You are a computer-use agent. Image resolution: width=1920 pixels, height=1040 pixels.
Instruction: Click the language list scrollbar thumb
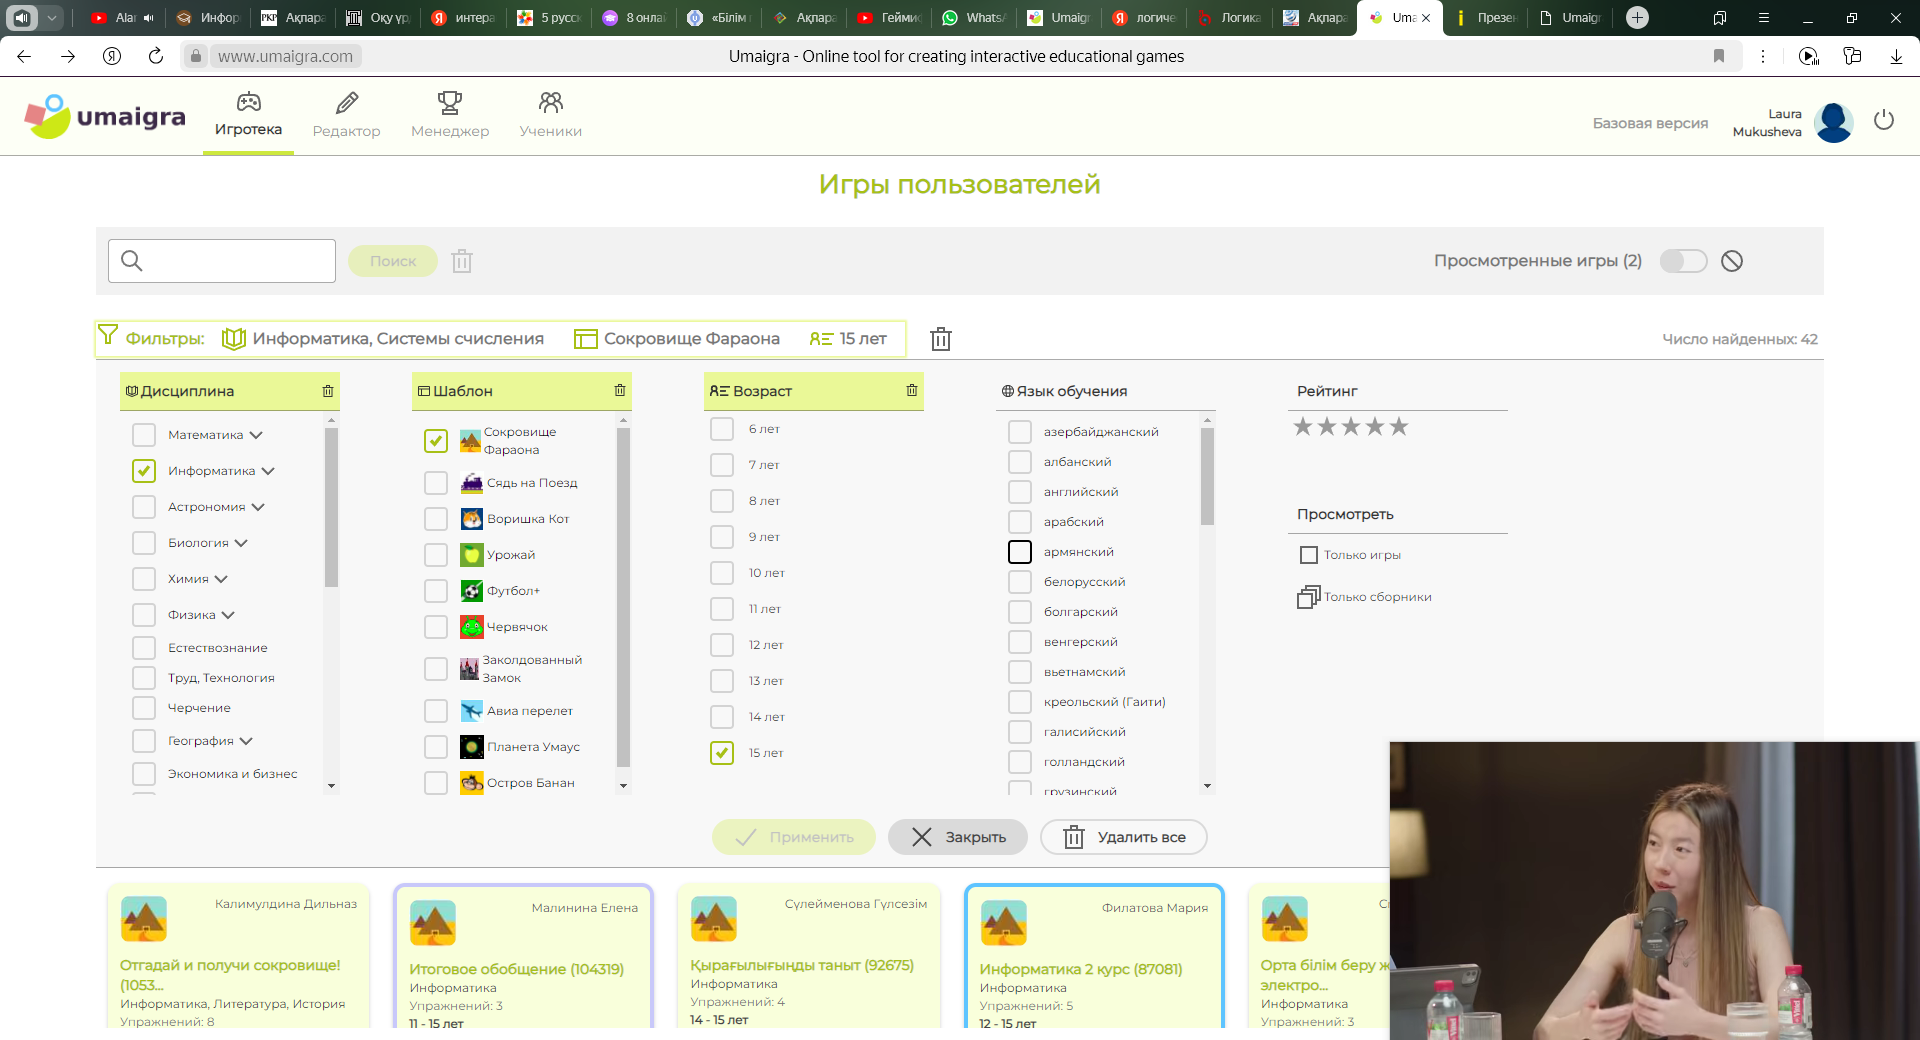[x=1207, y=477]
